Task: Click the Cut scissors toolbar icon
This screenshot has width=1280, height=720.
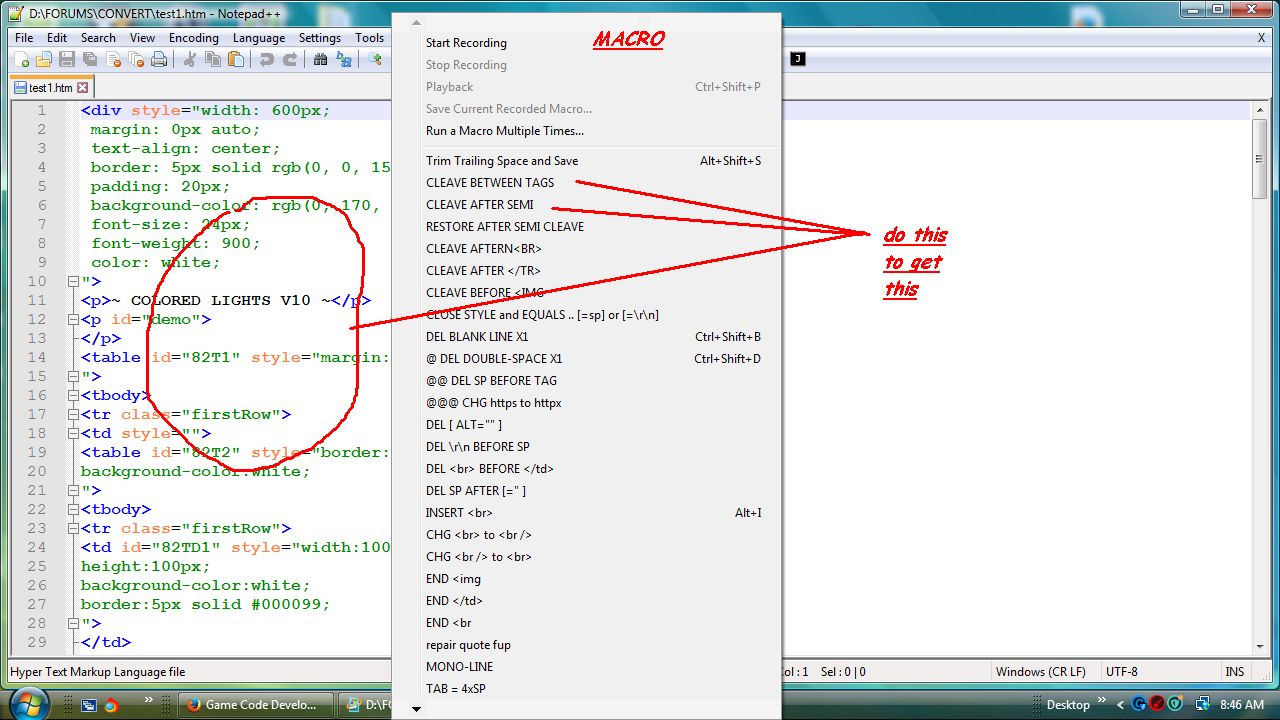Action: [190, 60]
